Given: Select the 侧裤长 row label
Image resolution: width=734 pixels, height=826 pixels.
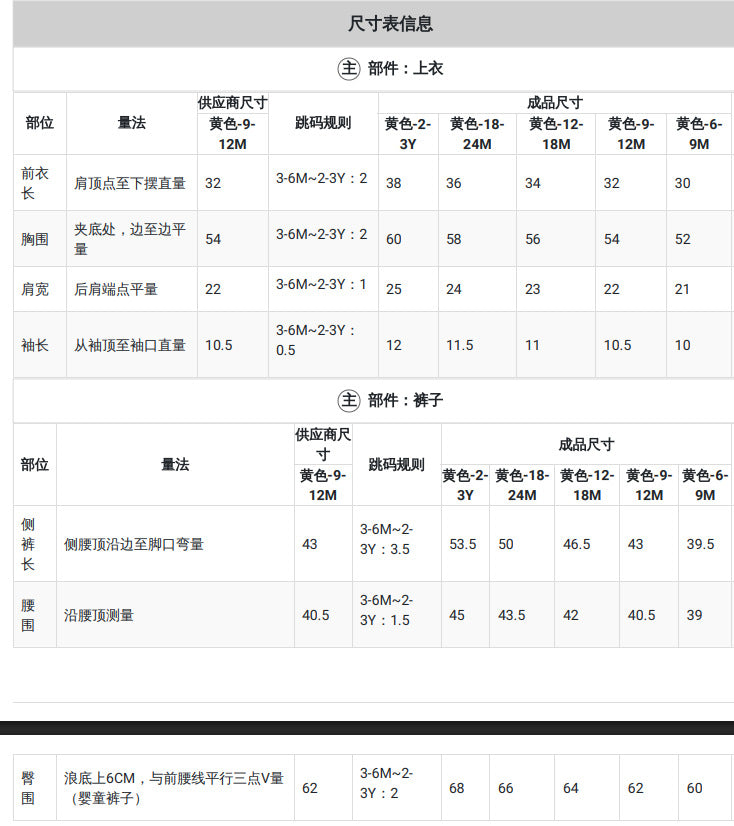Looking at the screenshot, I should pos(28,544).
